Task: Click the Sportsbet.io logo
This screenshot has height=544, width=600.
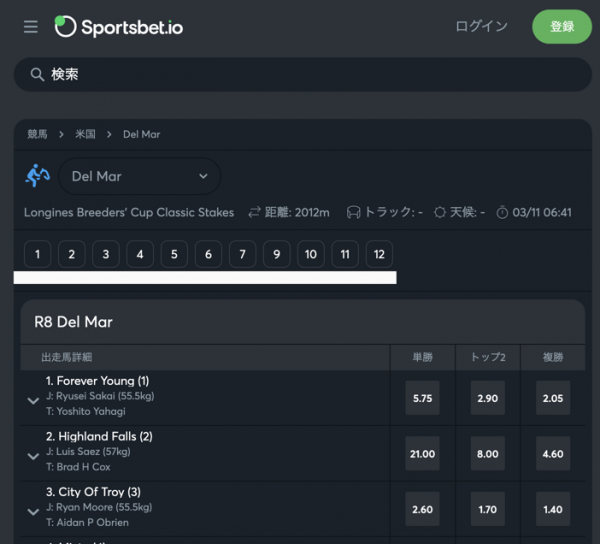Action: (119, 27)
